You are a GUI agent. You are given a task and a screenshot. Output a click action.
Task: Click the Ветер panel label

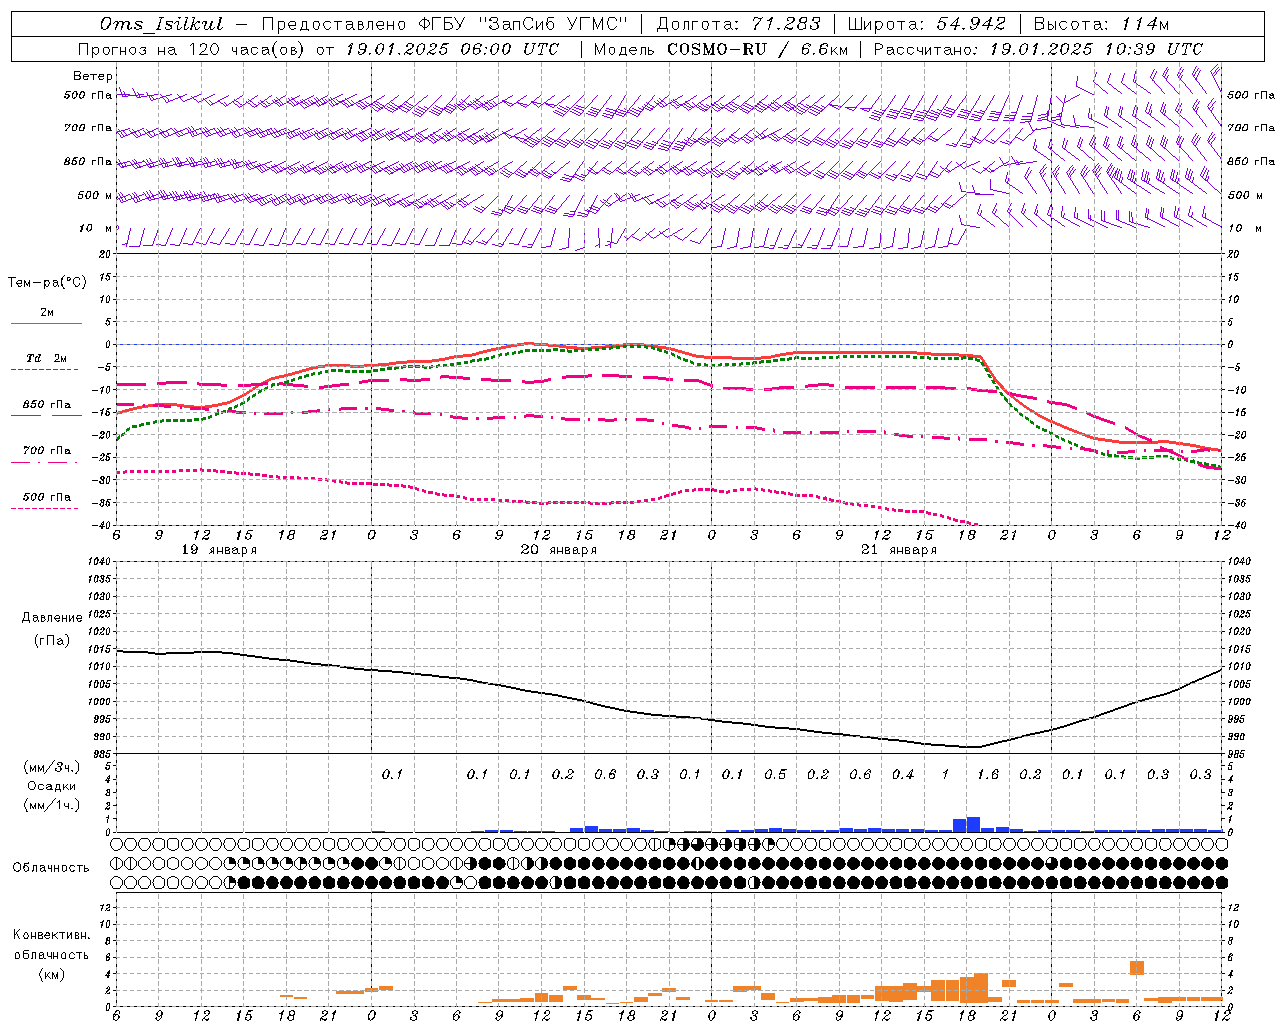[92, 76]
